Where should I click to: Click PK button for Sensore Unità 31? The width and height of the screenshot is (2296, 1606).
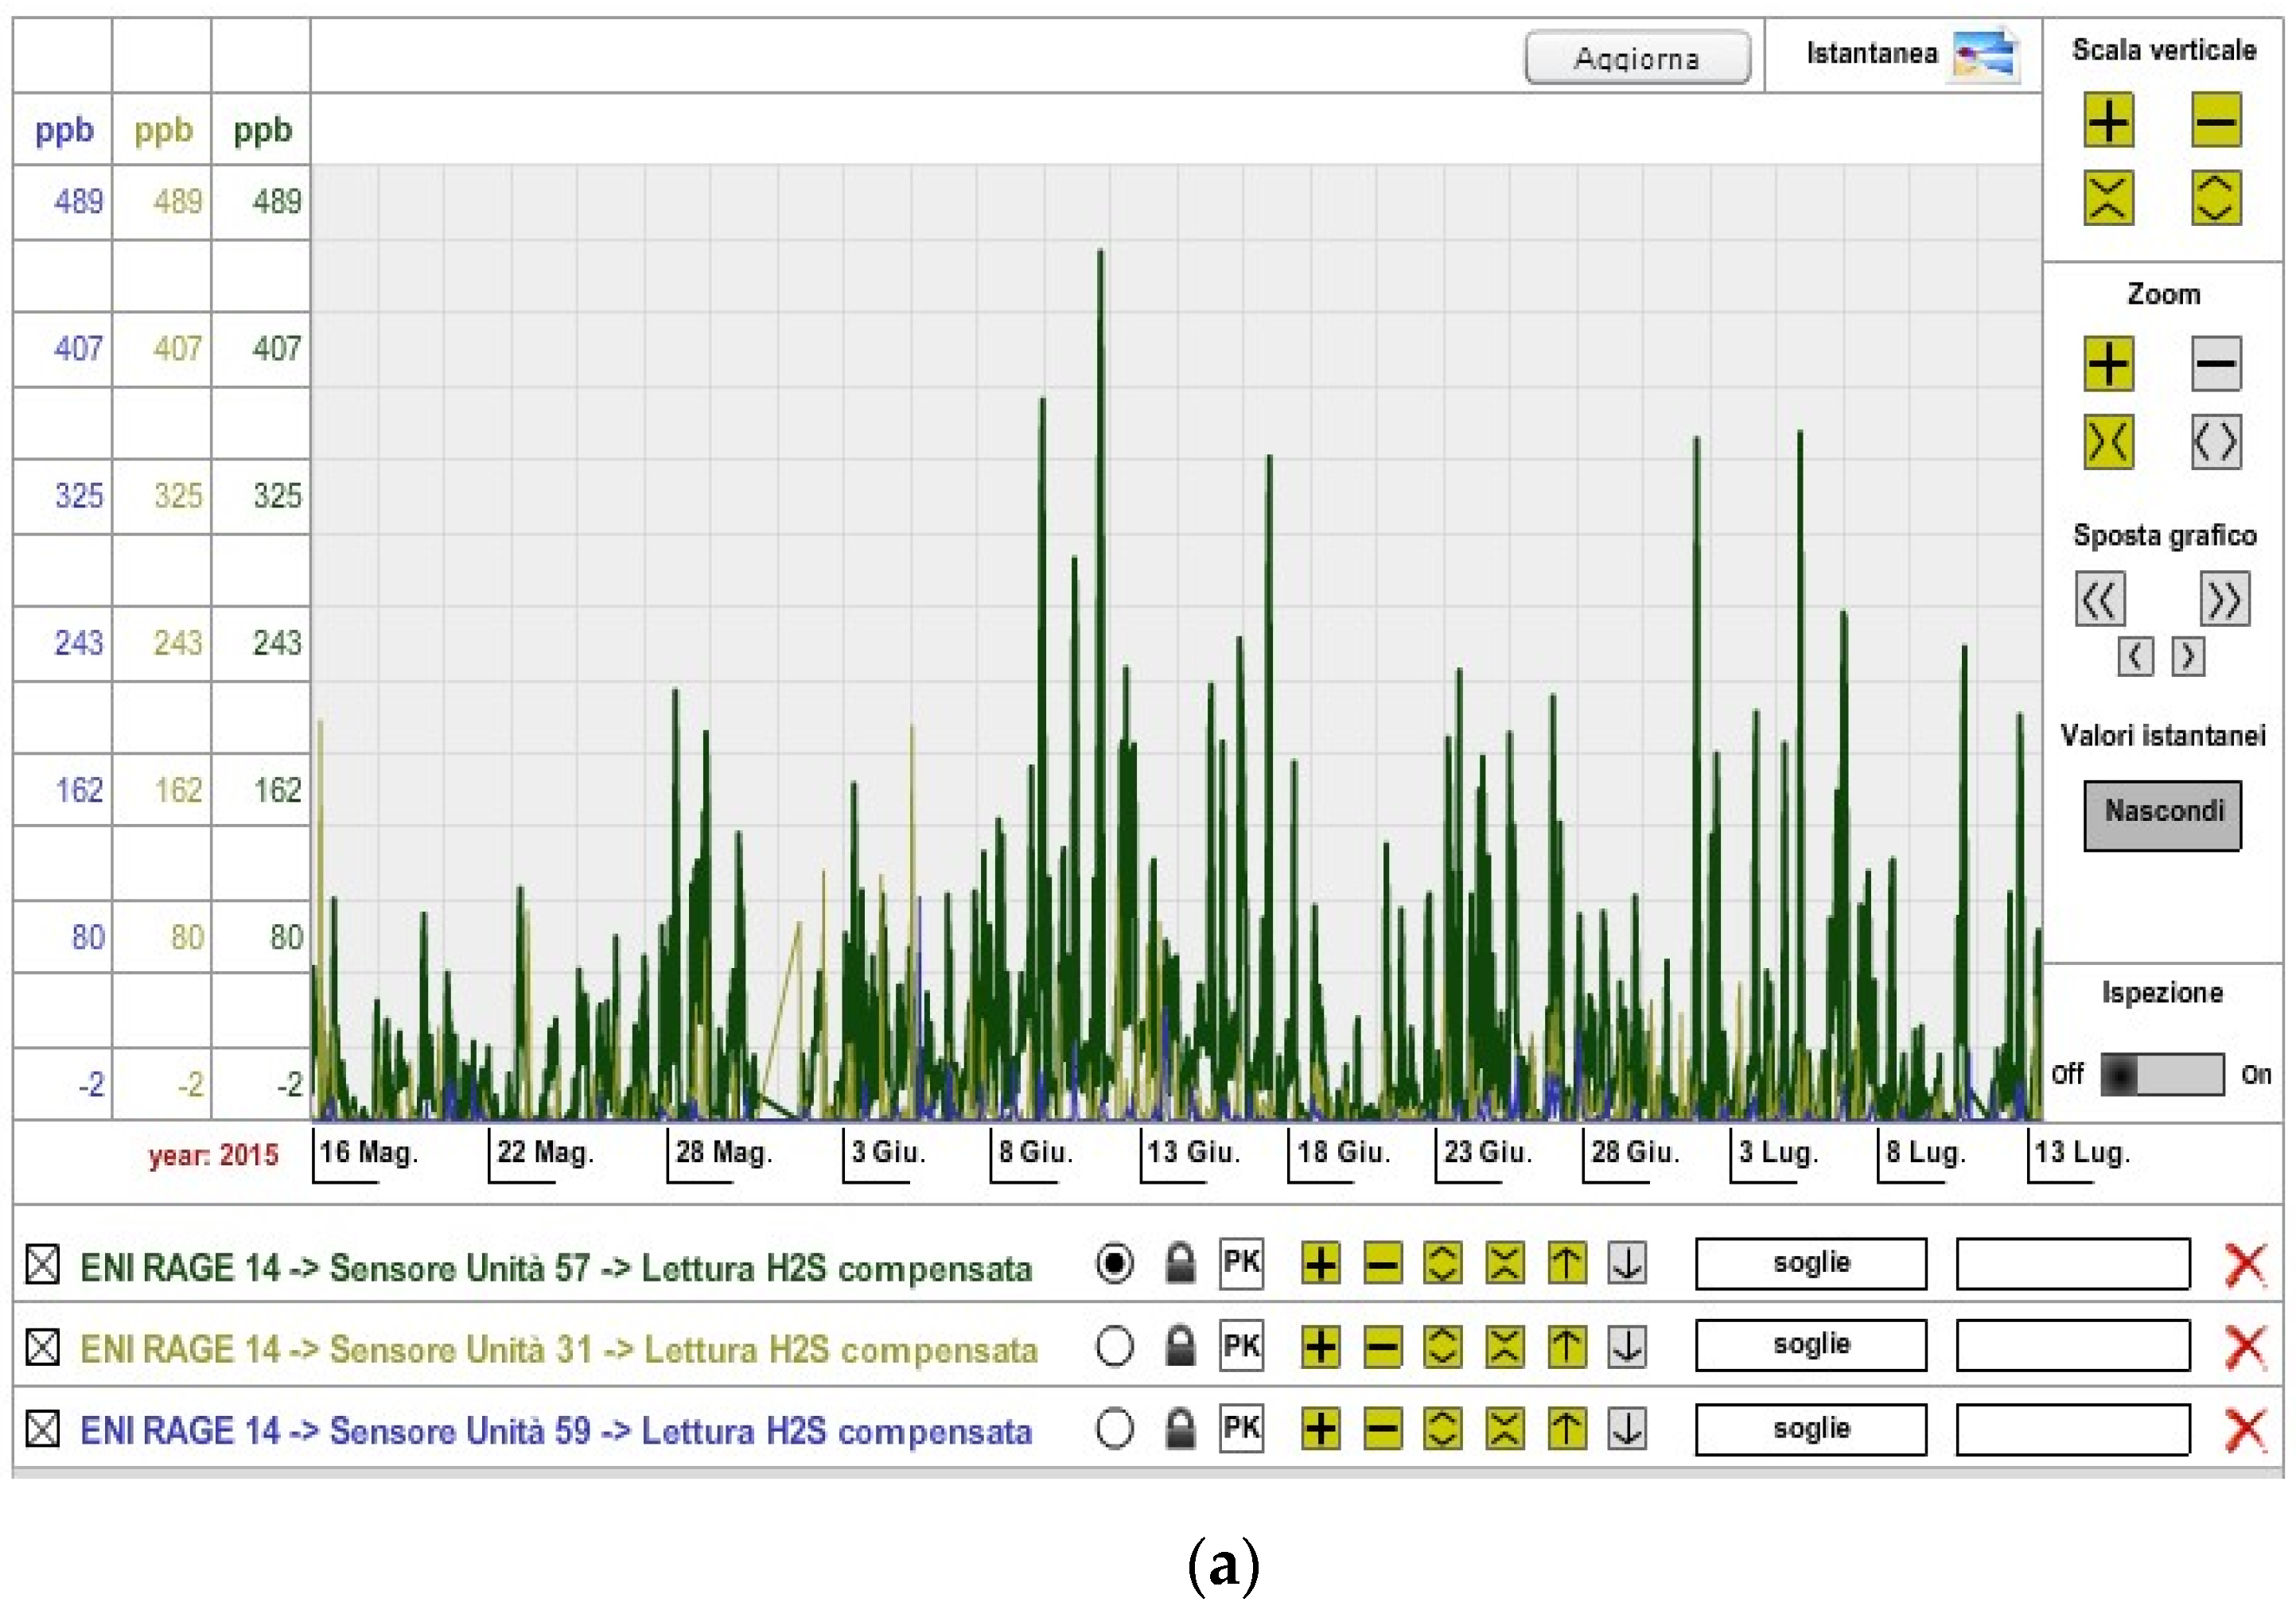coord(1241,1346)
